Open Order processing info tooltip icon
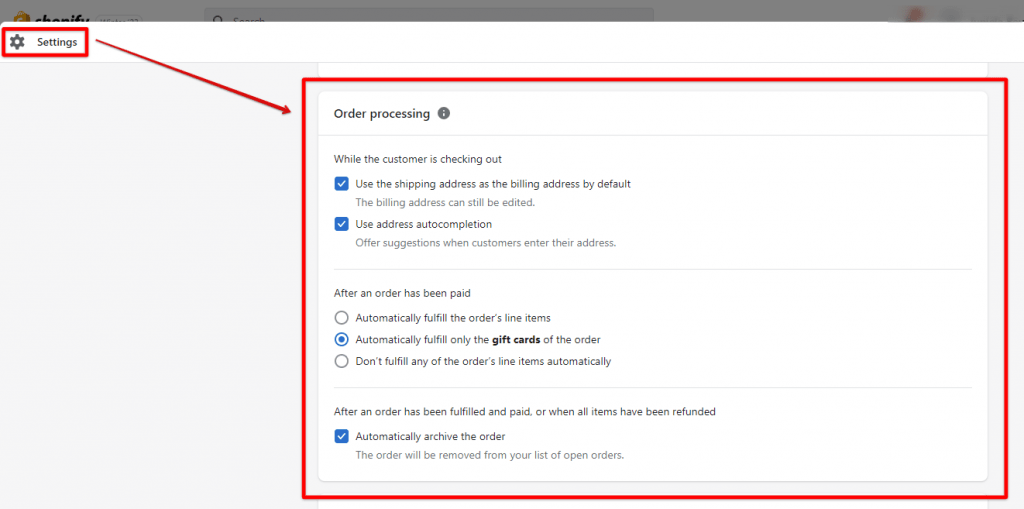 pyautogui.click(x=444, y=113)
